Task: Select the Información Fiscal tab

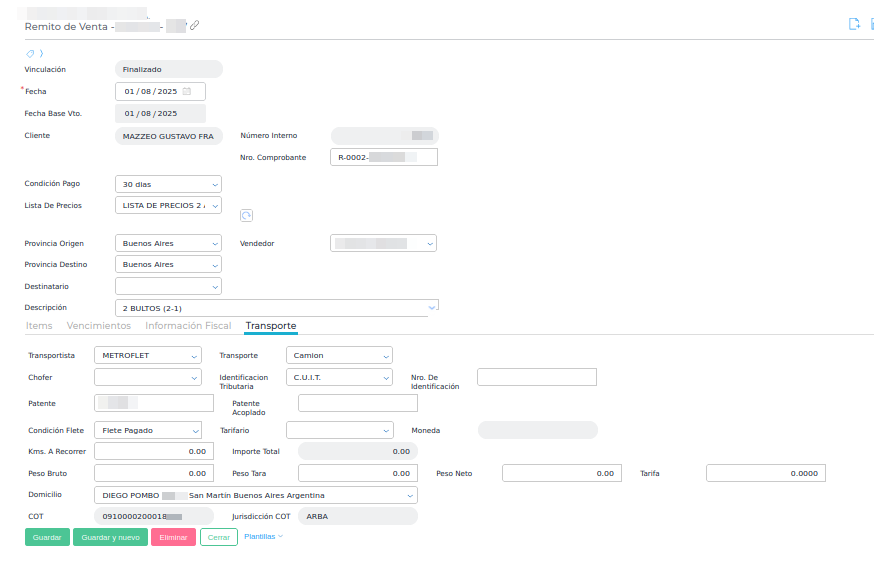Action: [x=188, y=326]
